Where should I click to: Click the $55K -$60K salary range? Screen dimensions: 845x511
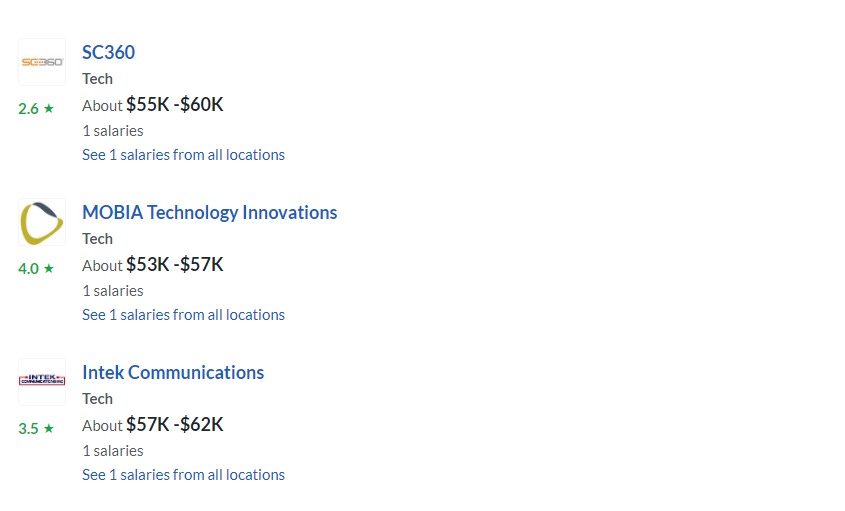[175, 105]
